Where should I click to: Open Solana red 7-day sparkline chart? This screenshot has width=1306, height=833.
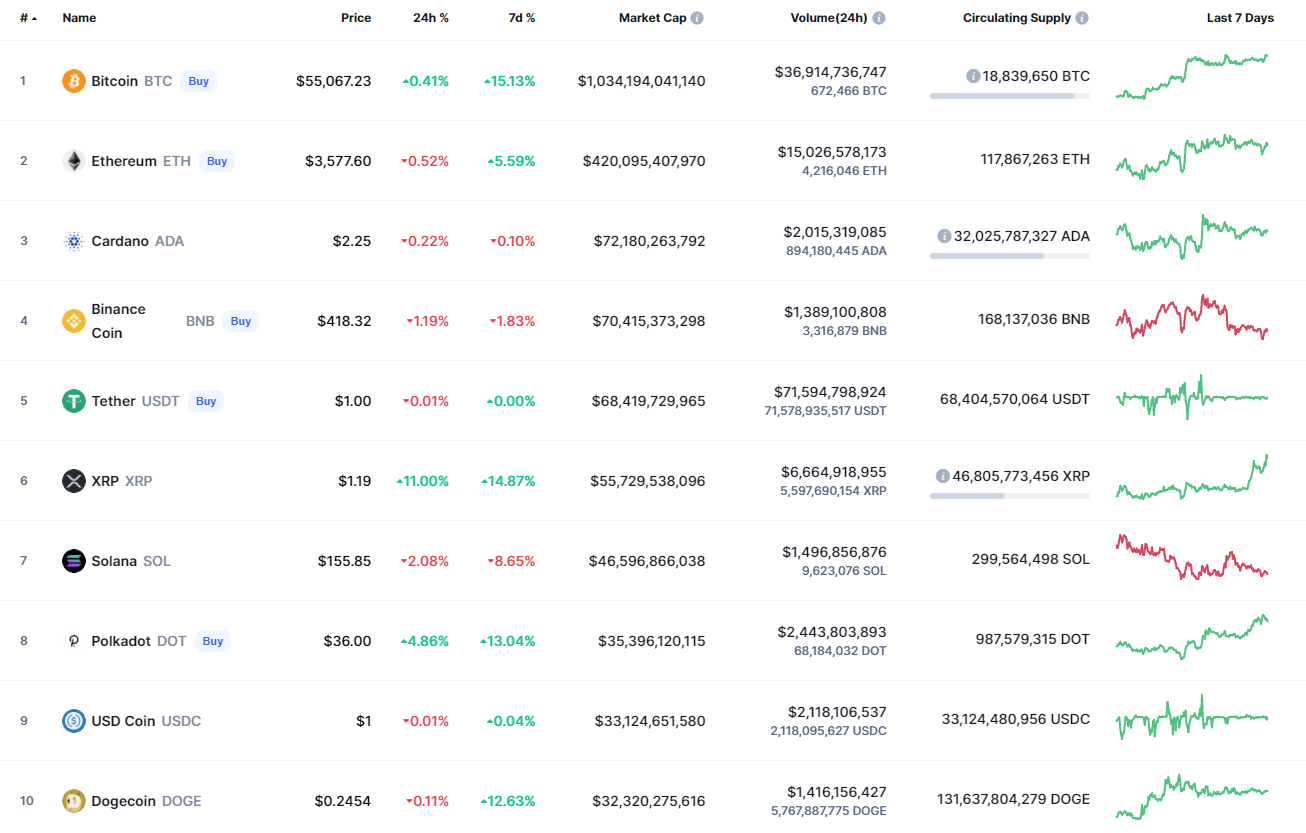pyautogui.click(x=1192, y=558)
